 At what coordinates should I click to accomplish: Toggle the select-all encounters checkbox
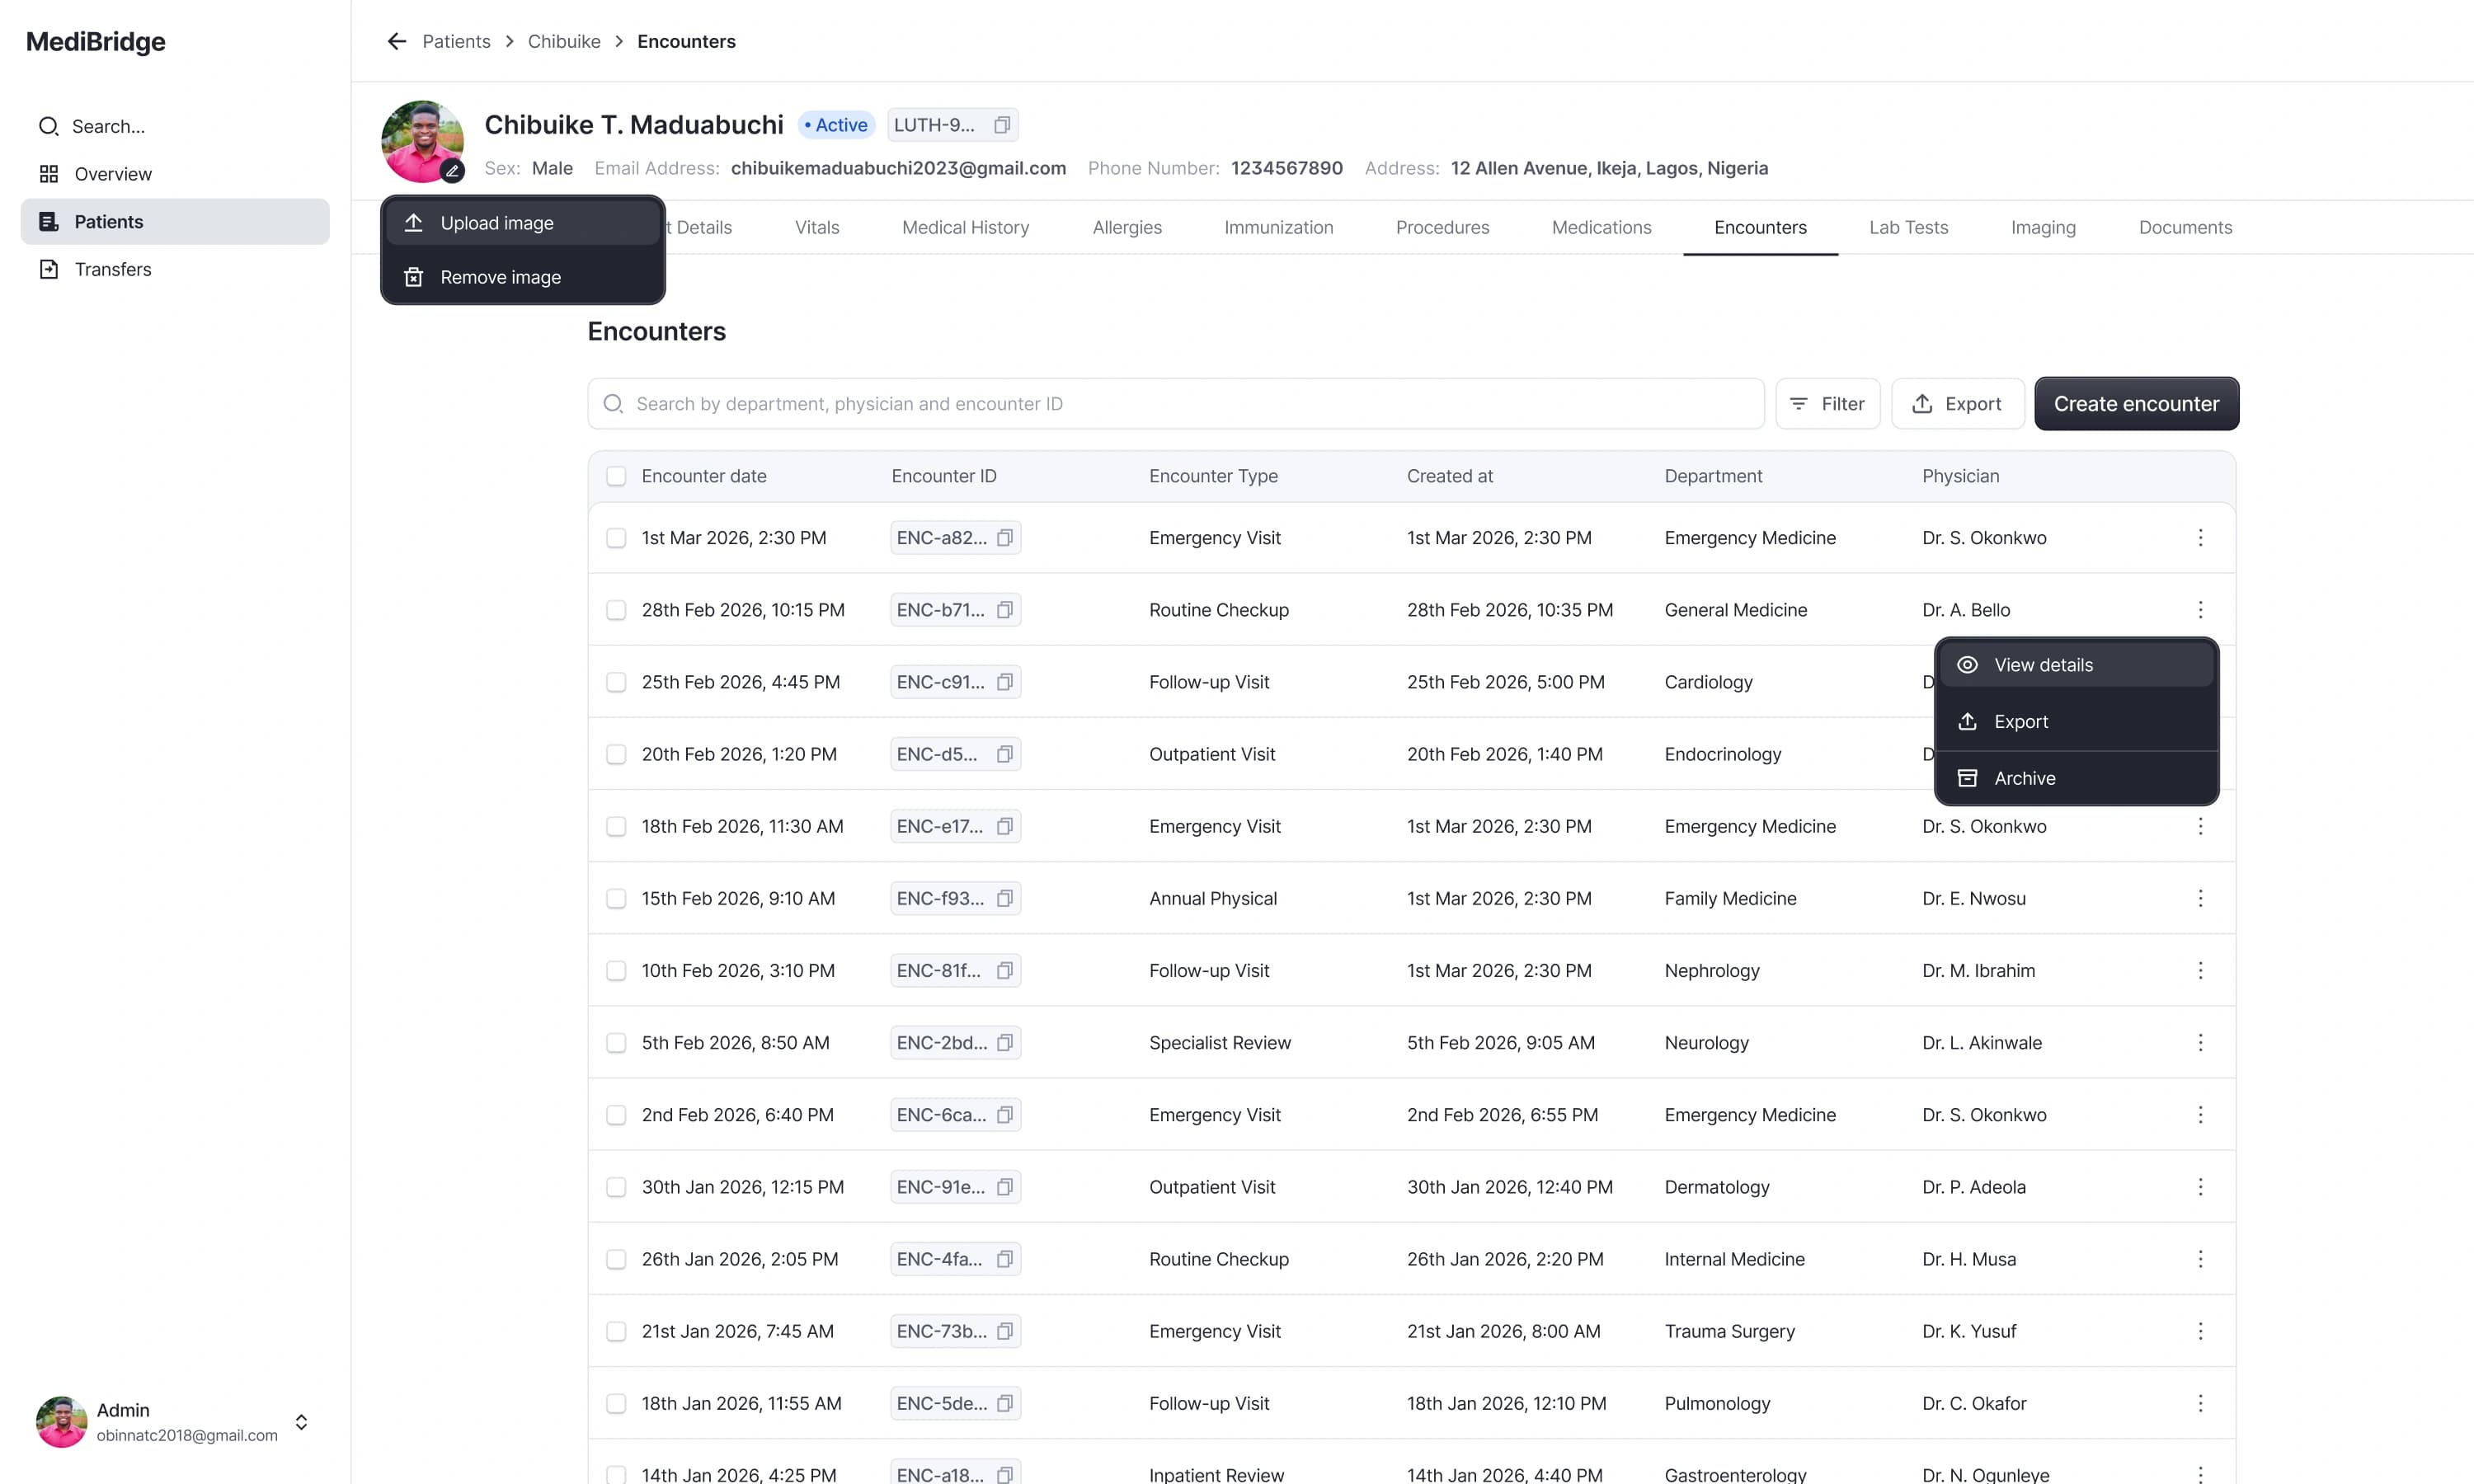point(616,476)
